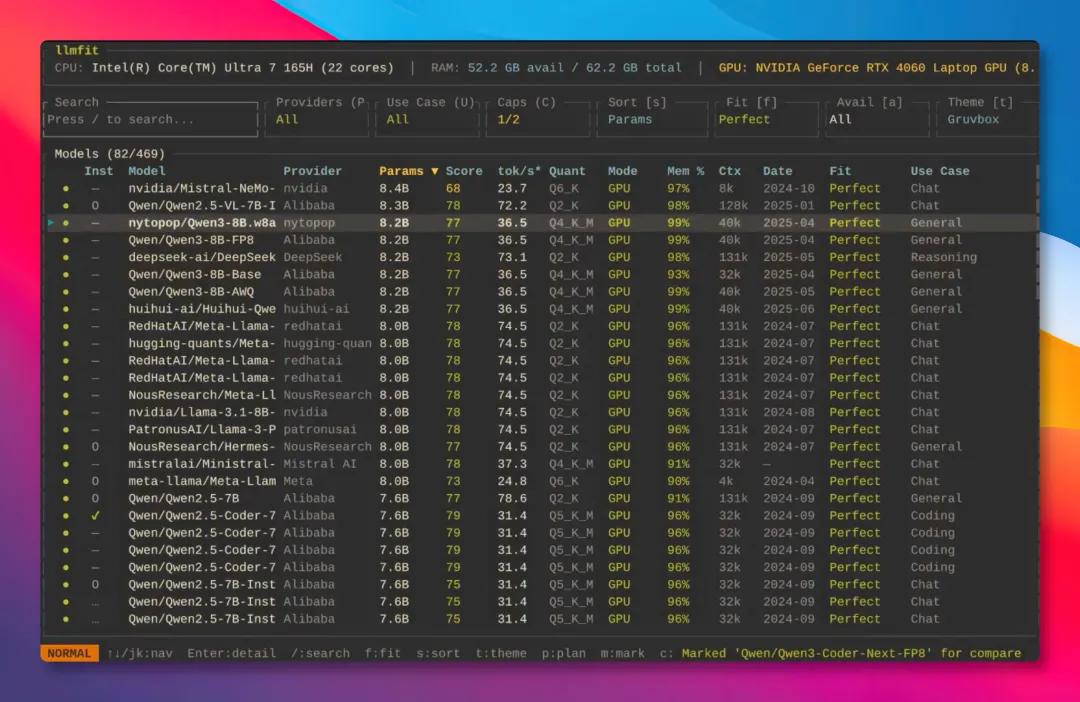Select the nvidia/Mistral-NeMo- model row
The height and width of the screenshot is (702, 1080).
click(x=541, y=188)
